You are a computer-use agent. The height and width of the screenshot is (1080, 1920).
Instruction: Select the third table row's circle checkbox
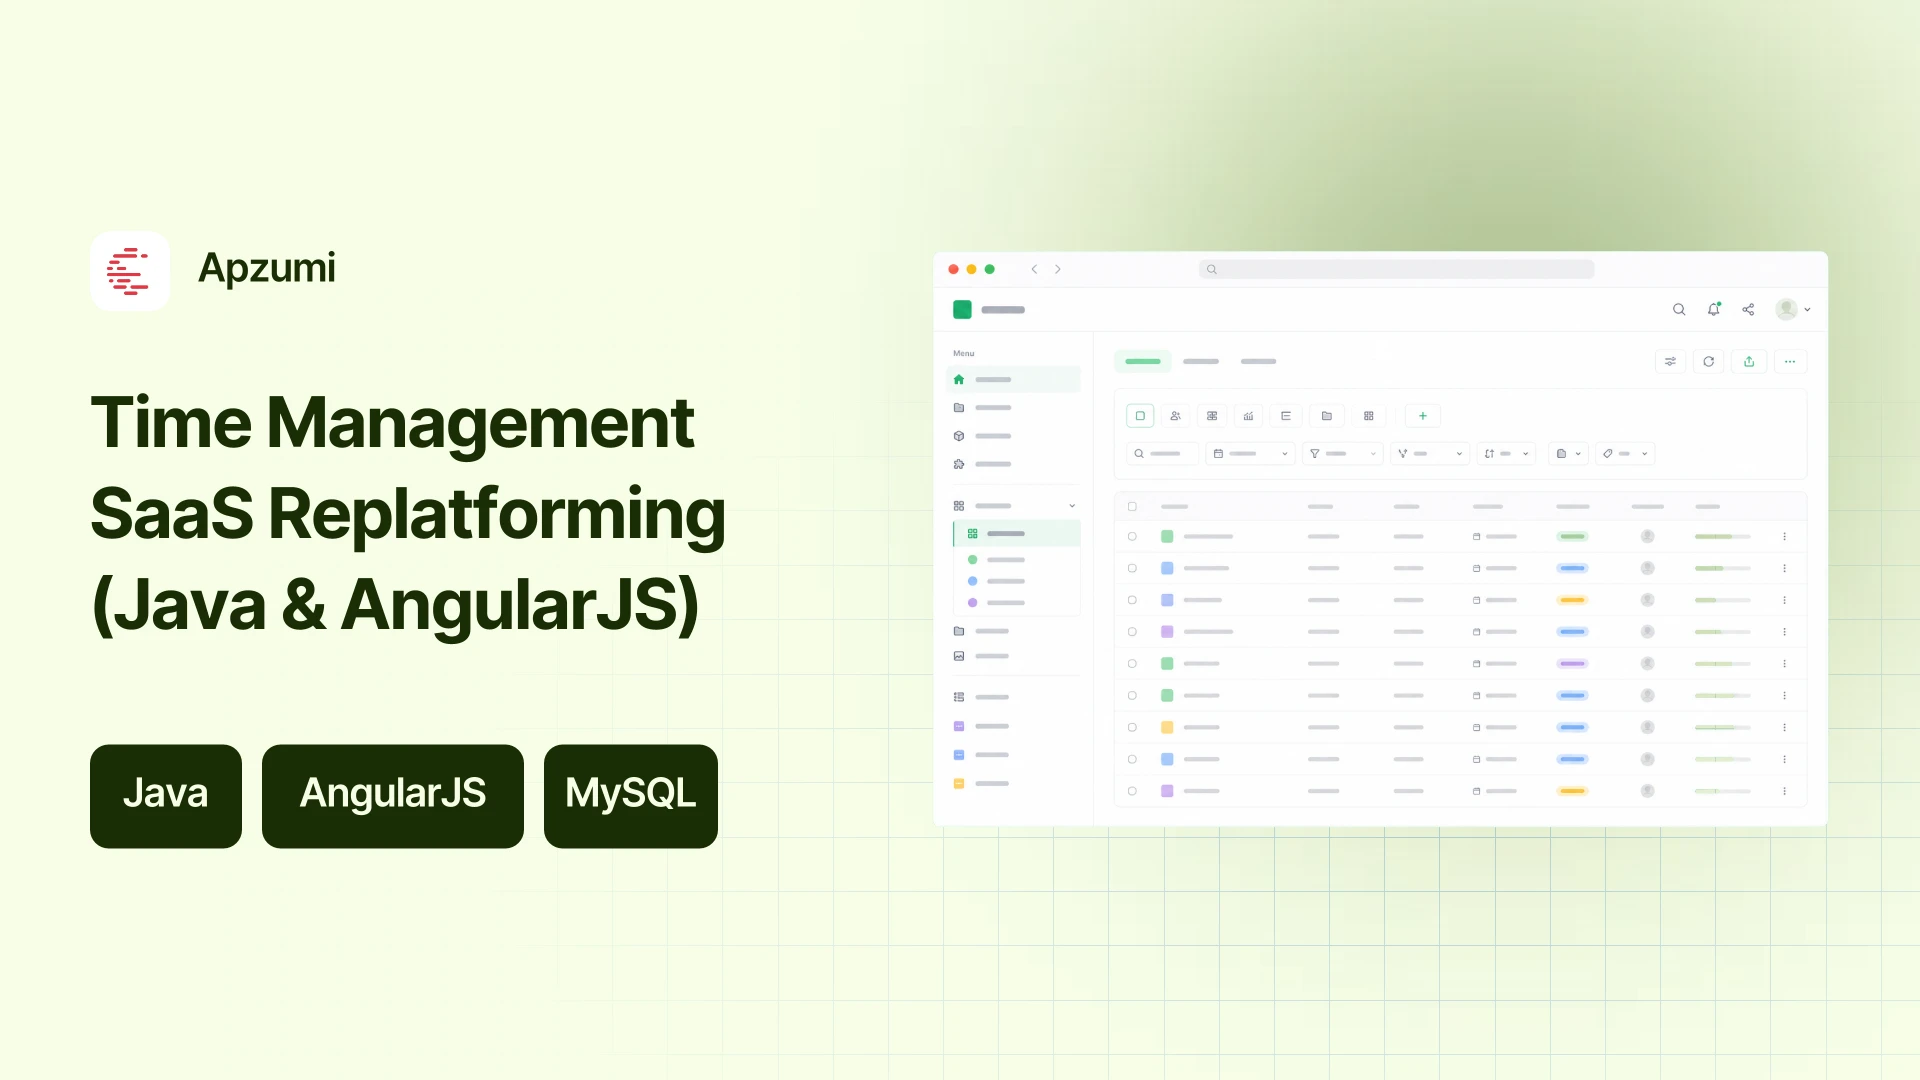coord(1132,600)
